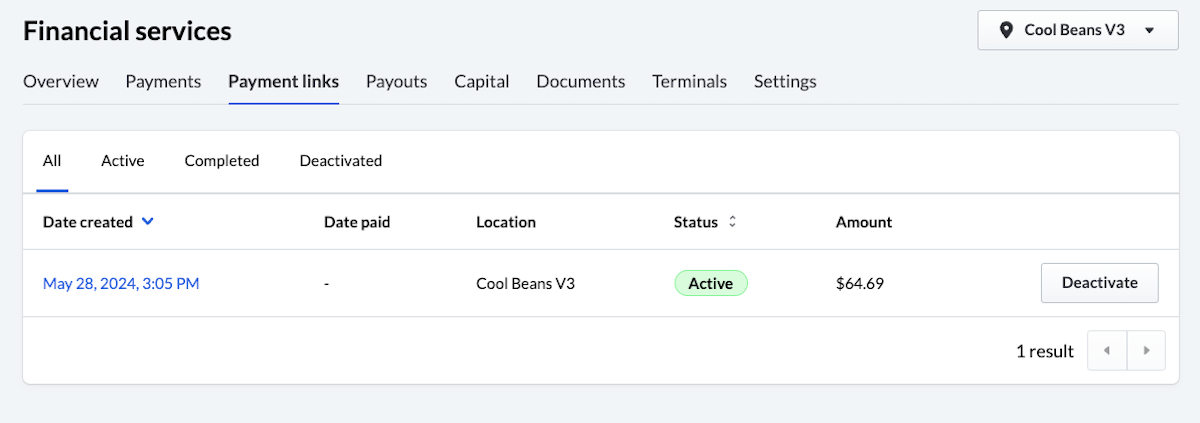This screenshot has width=1200, height=423.
Task: Open the Payments tab
Action: pos(163,82)
